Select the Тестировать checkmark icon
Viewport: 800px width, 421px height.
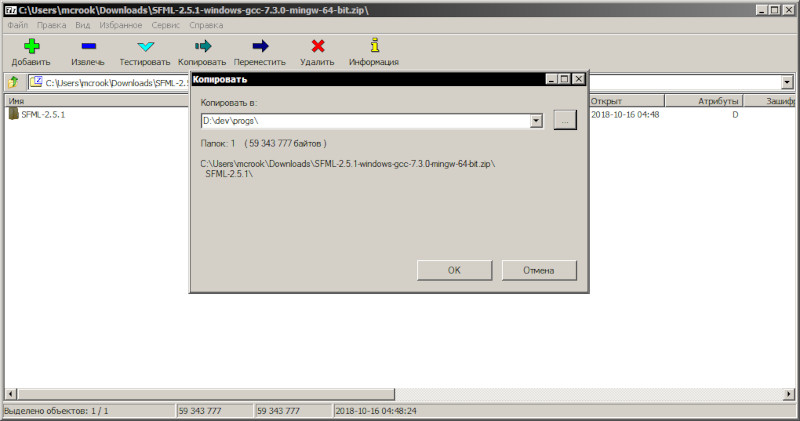(x=145, y=46)
